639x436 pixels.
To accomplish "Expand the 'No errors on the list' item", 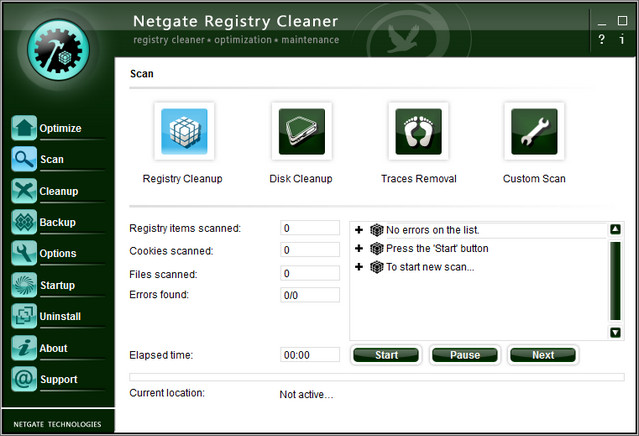I will [359, 230].
